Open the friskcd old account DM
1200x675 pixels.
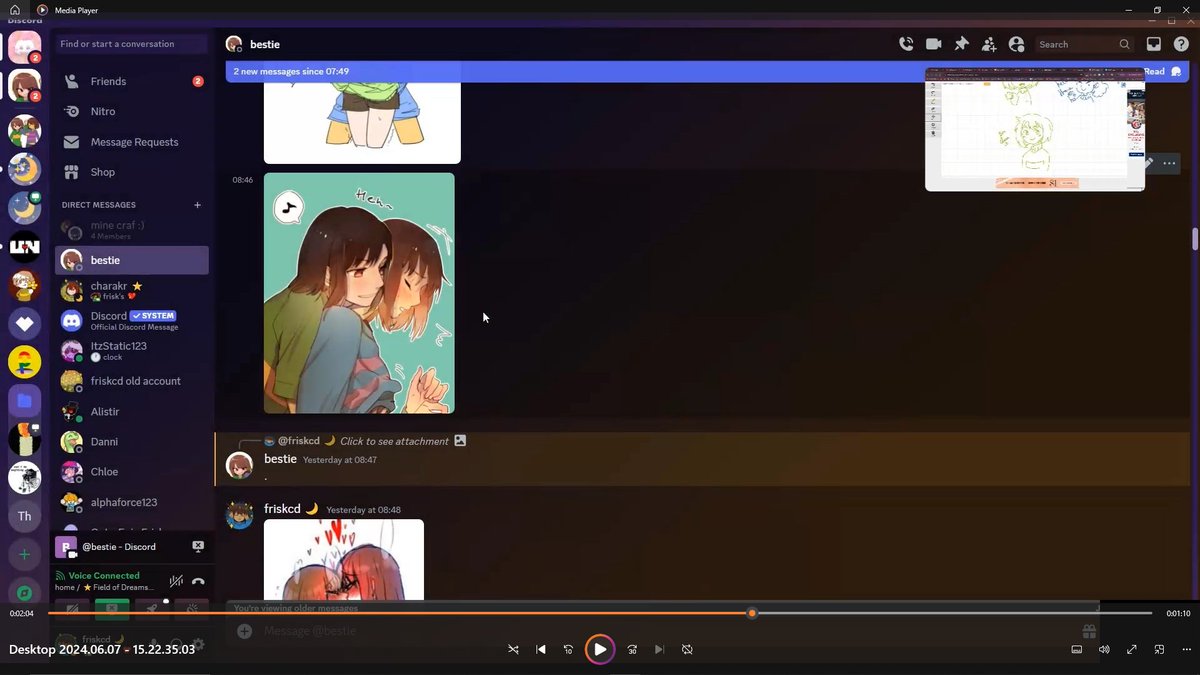tap(132, 381)
